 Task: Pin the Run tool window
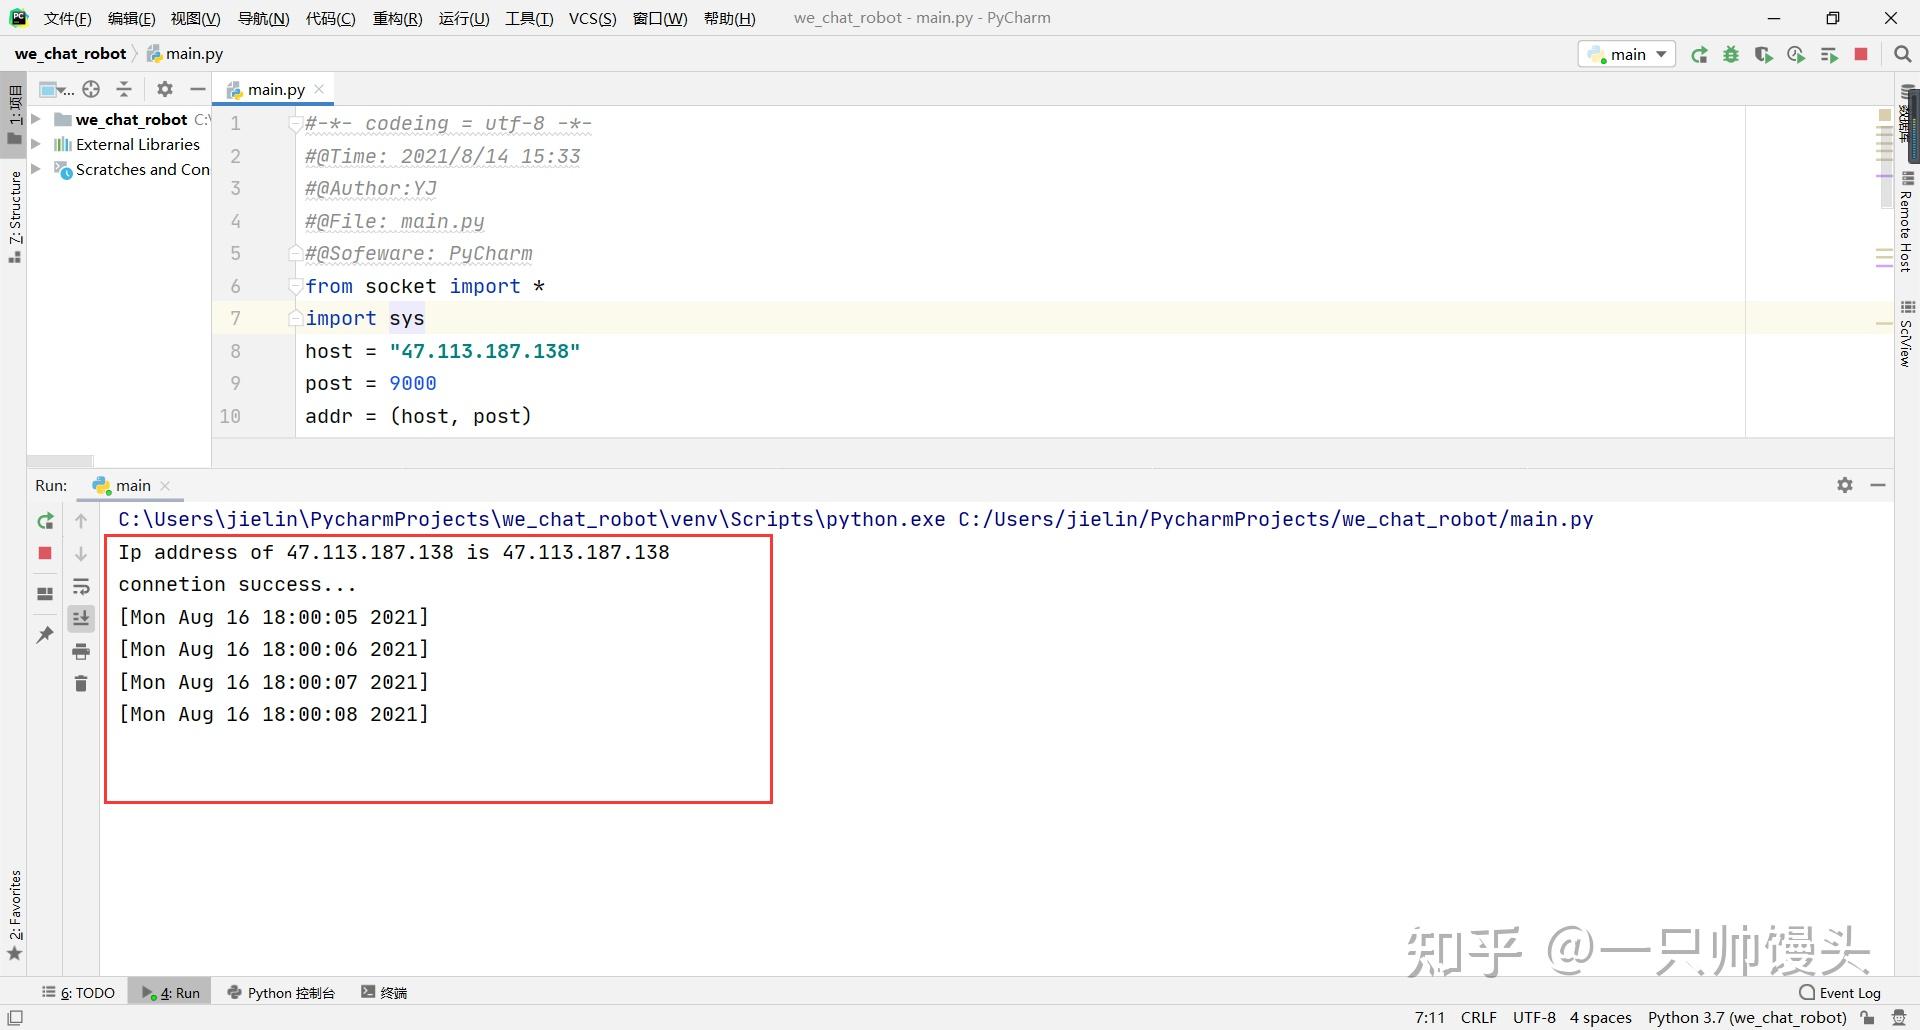coord(44,635)
